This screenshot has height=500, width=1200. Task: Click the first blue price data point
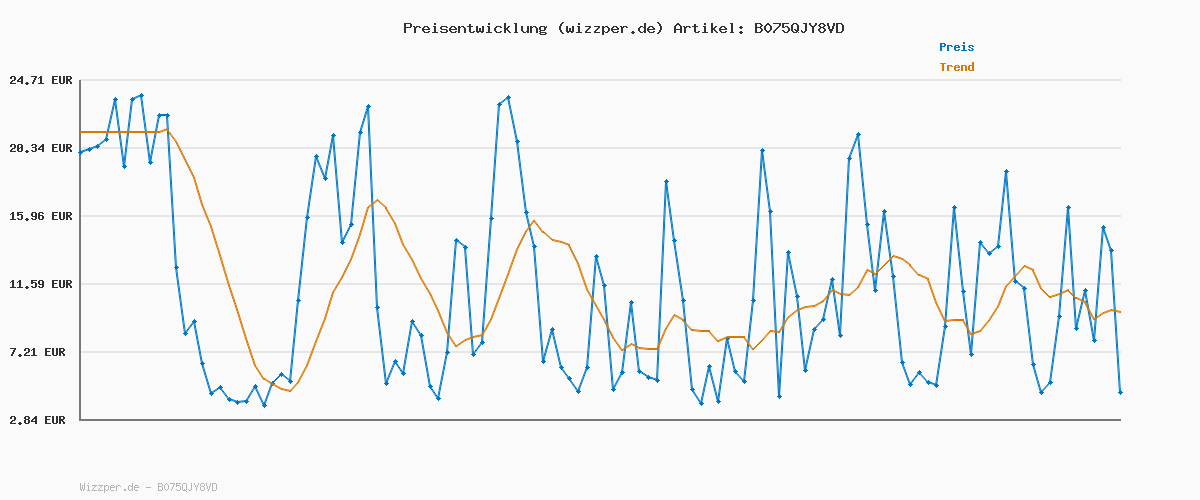81,152
